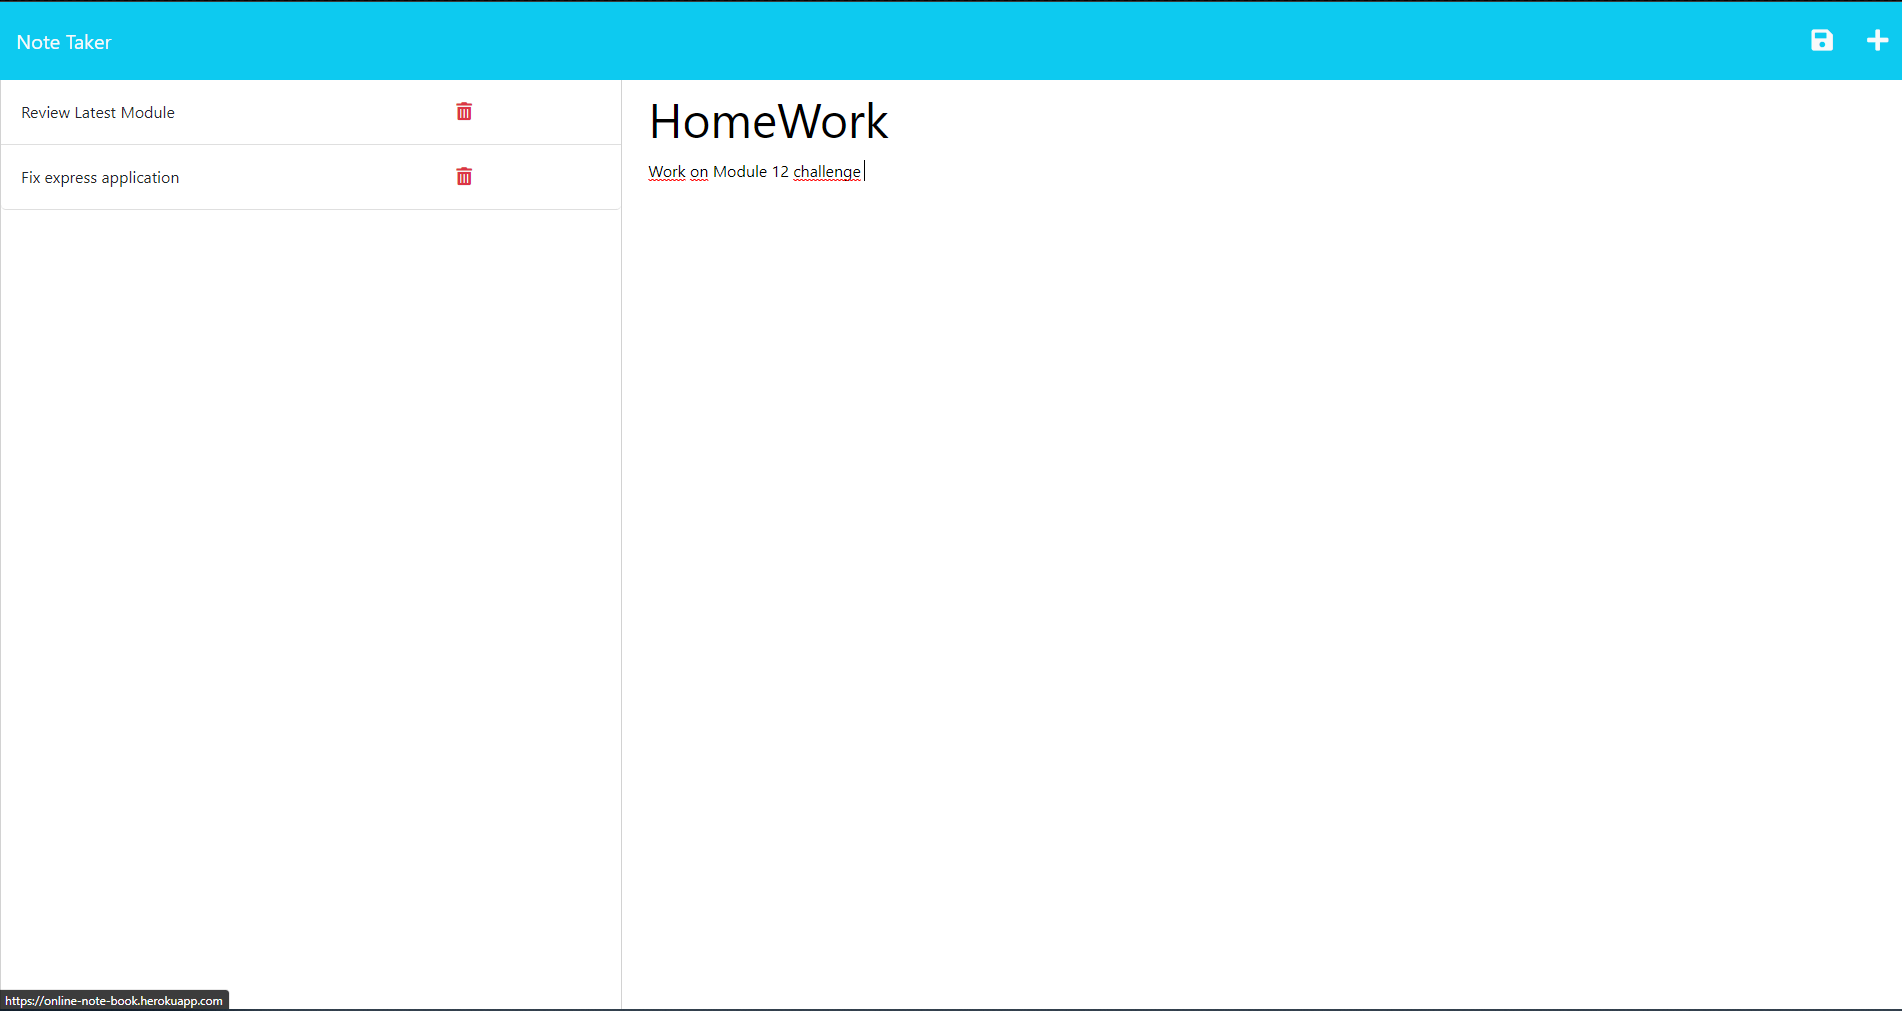Click the online-note-book.herokuapp.com status link
The image size is (1902, 1011).
tap(114, 999)
